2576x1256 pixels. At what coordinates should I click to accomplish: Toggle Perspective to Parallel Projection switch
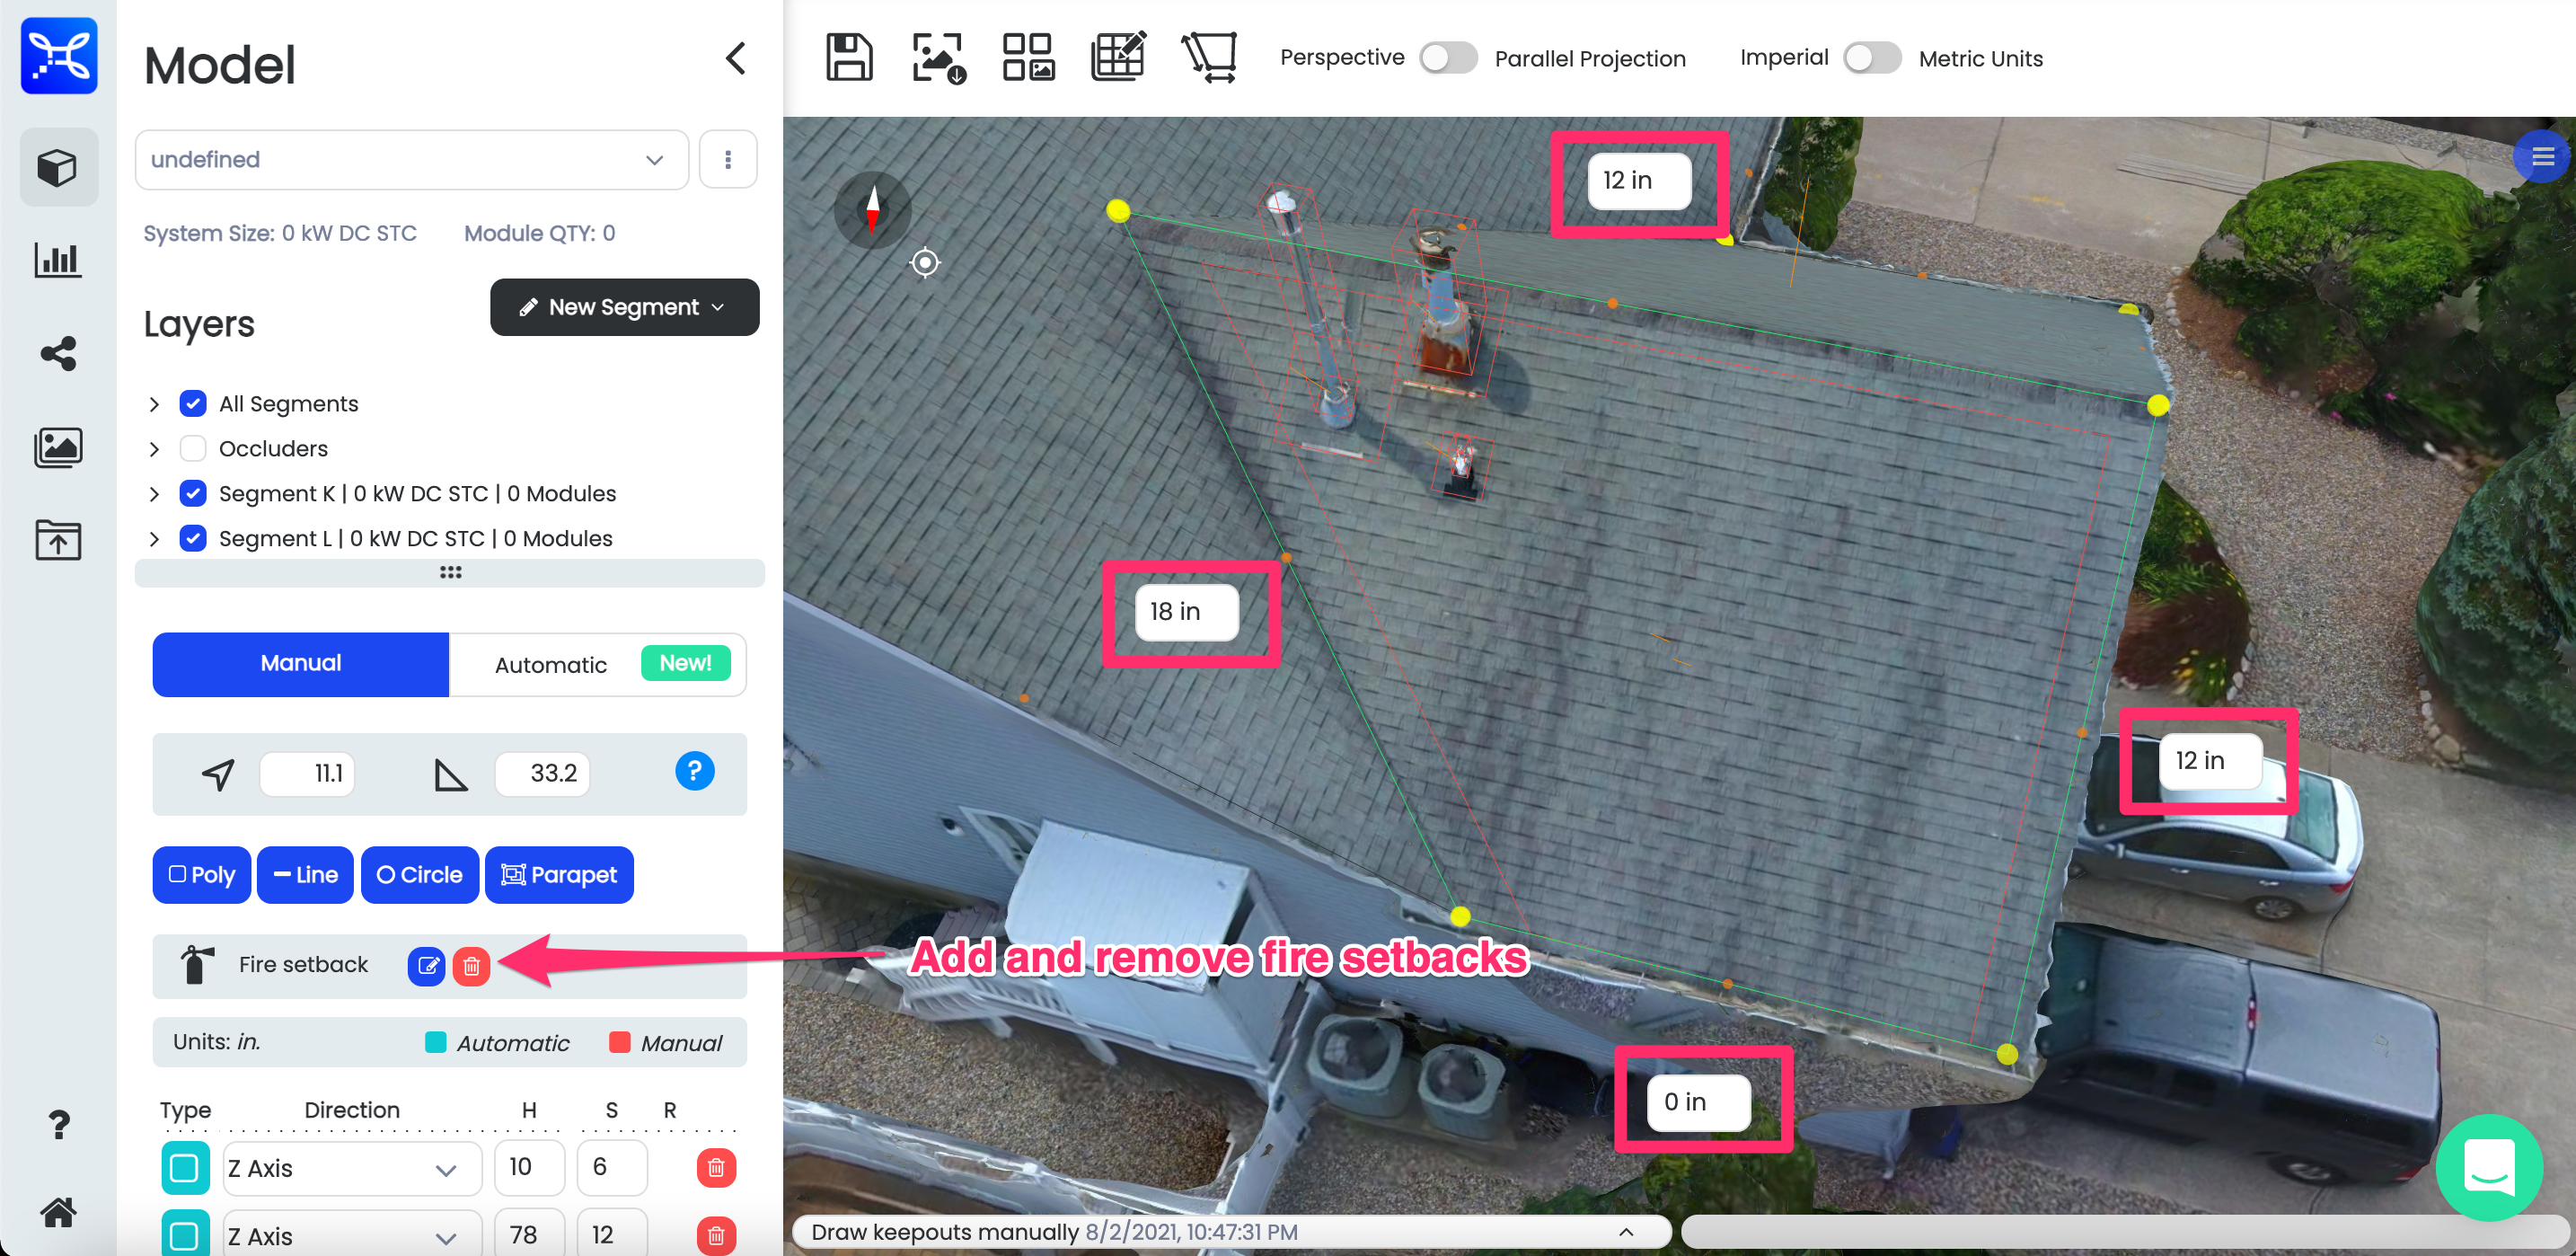1448,58
